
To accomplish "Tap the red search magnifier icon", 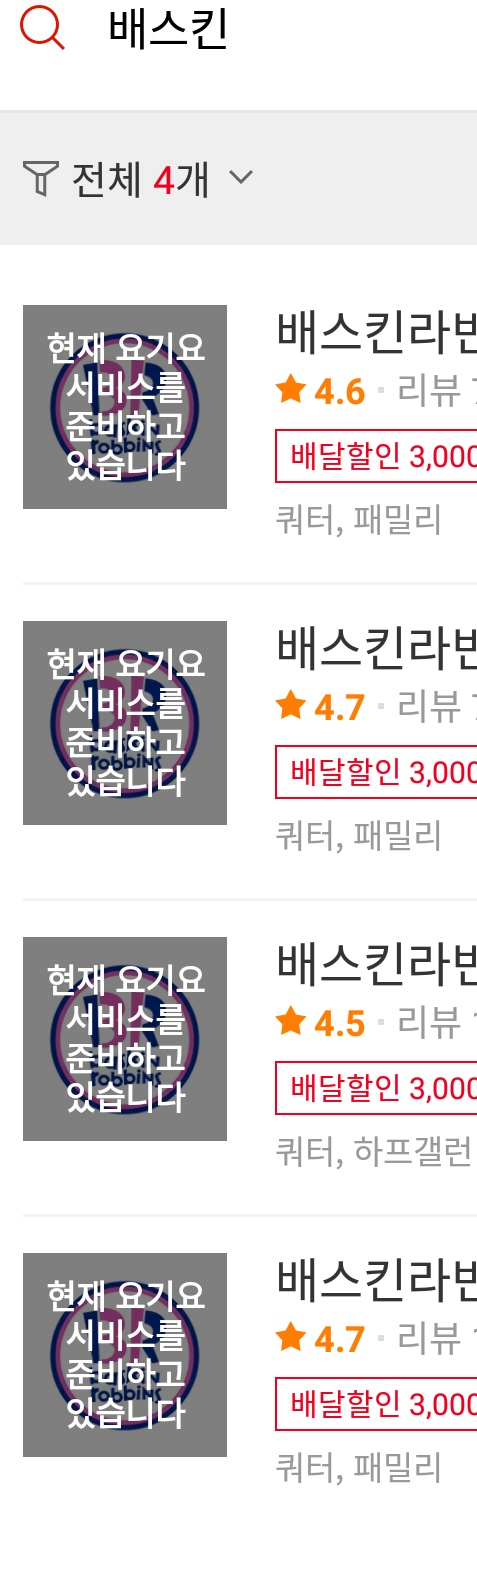I will click(x=42, y=28).
